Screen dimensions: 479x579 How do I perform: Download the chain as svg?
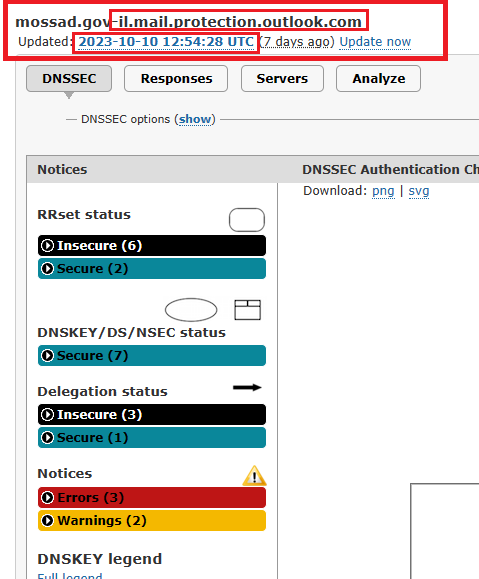[x=419, y=191]
